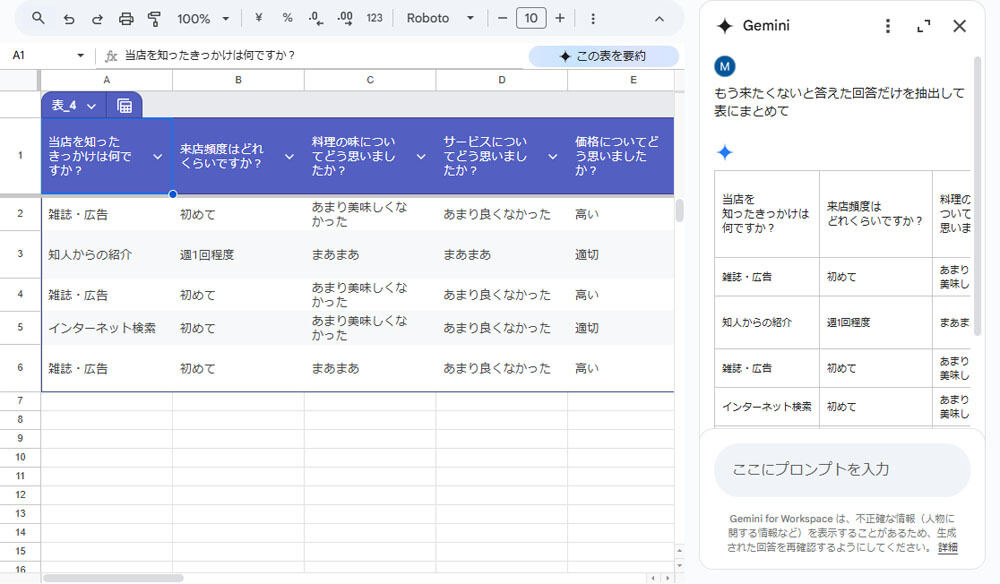Open the 100% zoom dropdown
This screenshot has width=1000, height=584.
point(203,19)
